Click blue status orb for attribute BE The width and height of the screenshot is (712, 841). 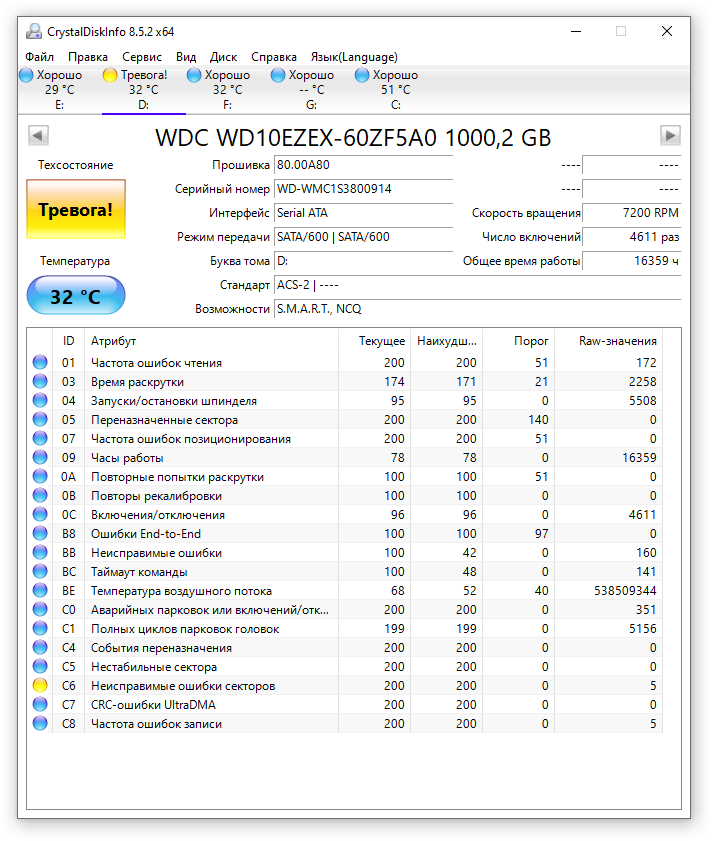tap(40, 591)
